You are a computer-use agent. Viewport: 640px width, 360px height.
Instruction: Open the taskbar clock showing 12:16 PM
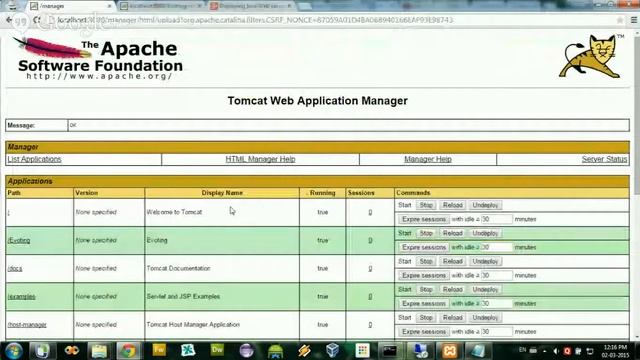(x=615, y=351)
